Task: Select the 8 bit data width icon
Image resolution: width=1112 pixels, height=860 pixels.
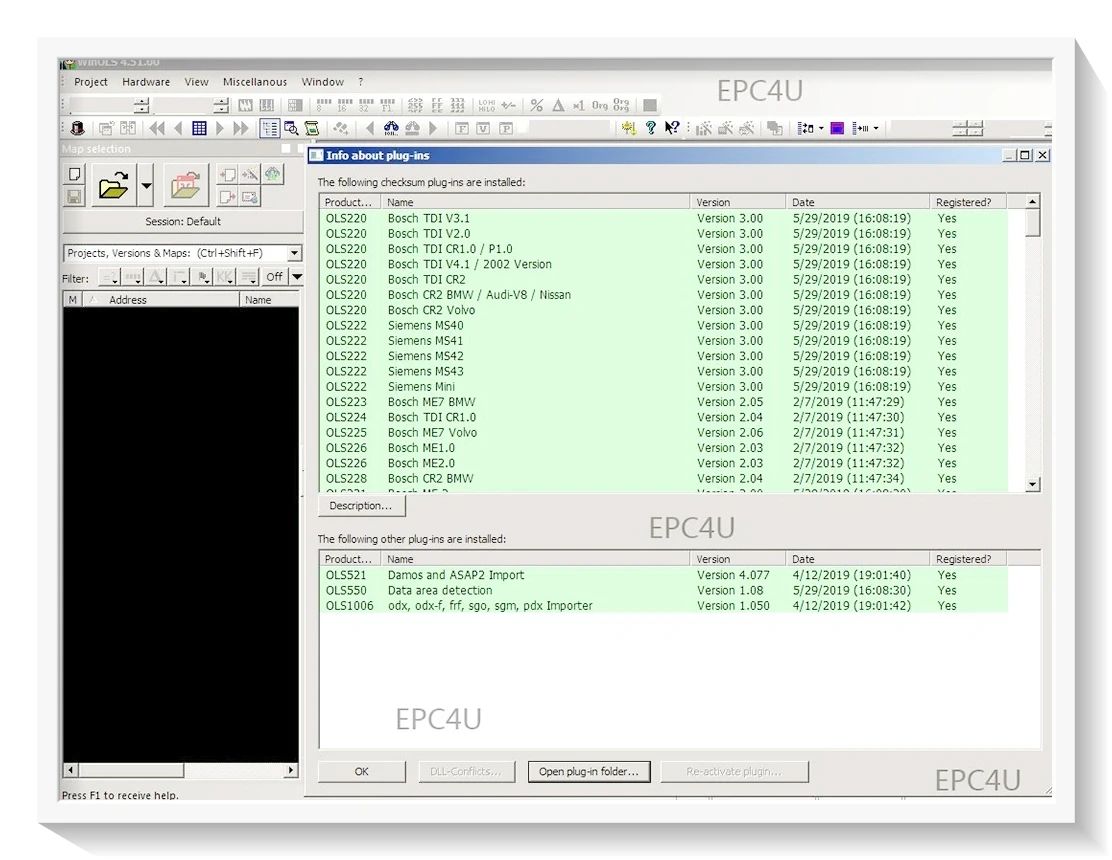Action: coord(324,106)
